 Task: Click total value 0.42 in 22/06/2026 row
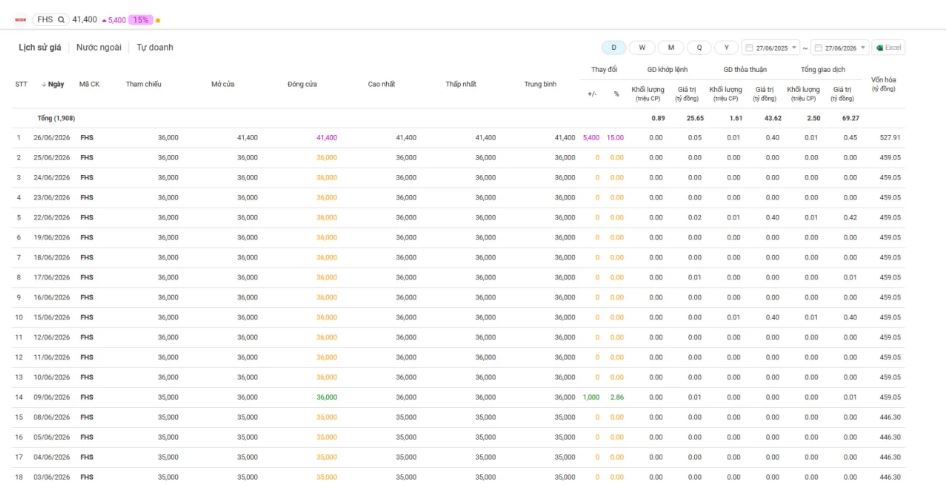click(850, 218)
